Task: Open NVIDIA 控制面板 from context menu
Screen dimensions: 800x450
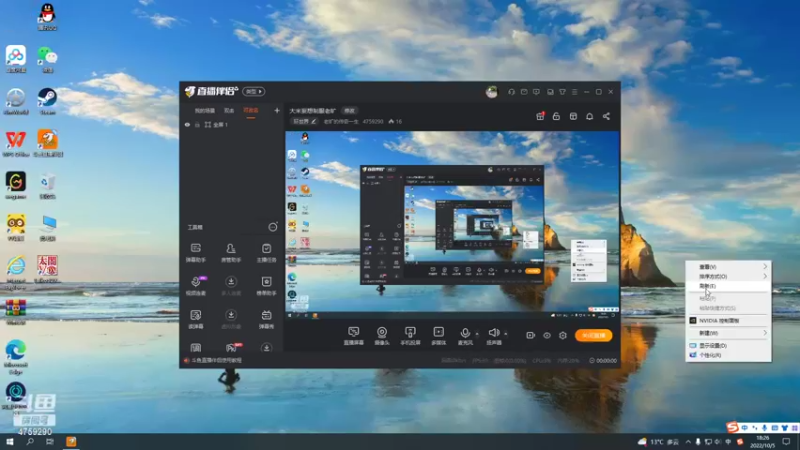Action: point(728,320)
